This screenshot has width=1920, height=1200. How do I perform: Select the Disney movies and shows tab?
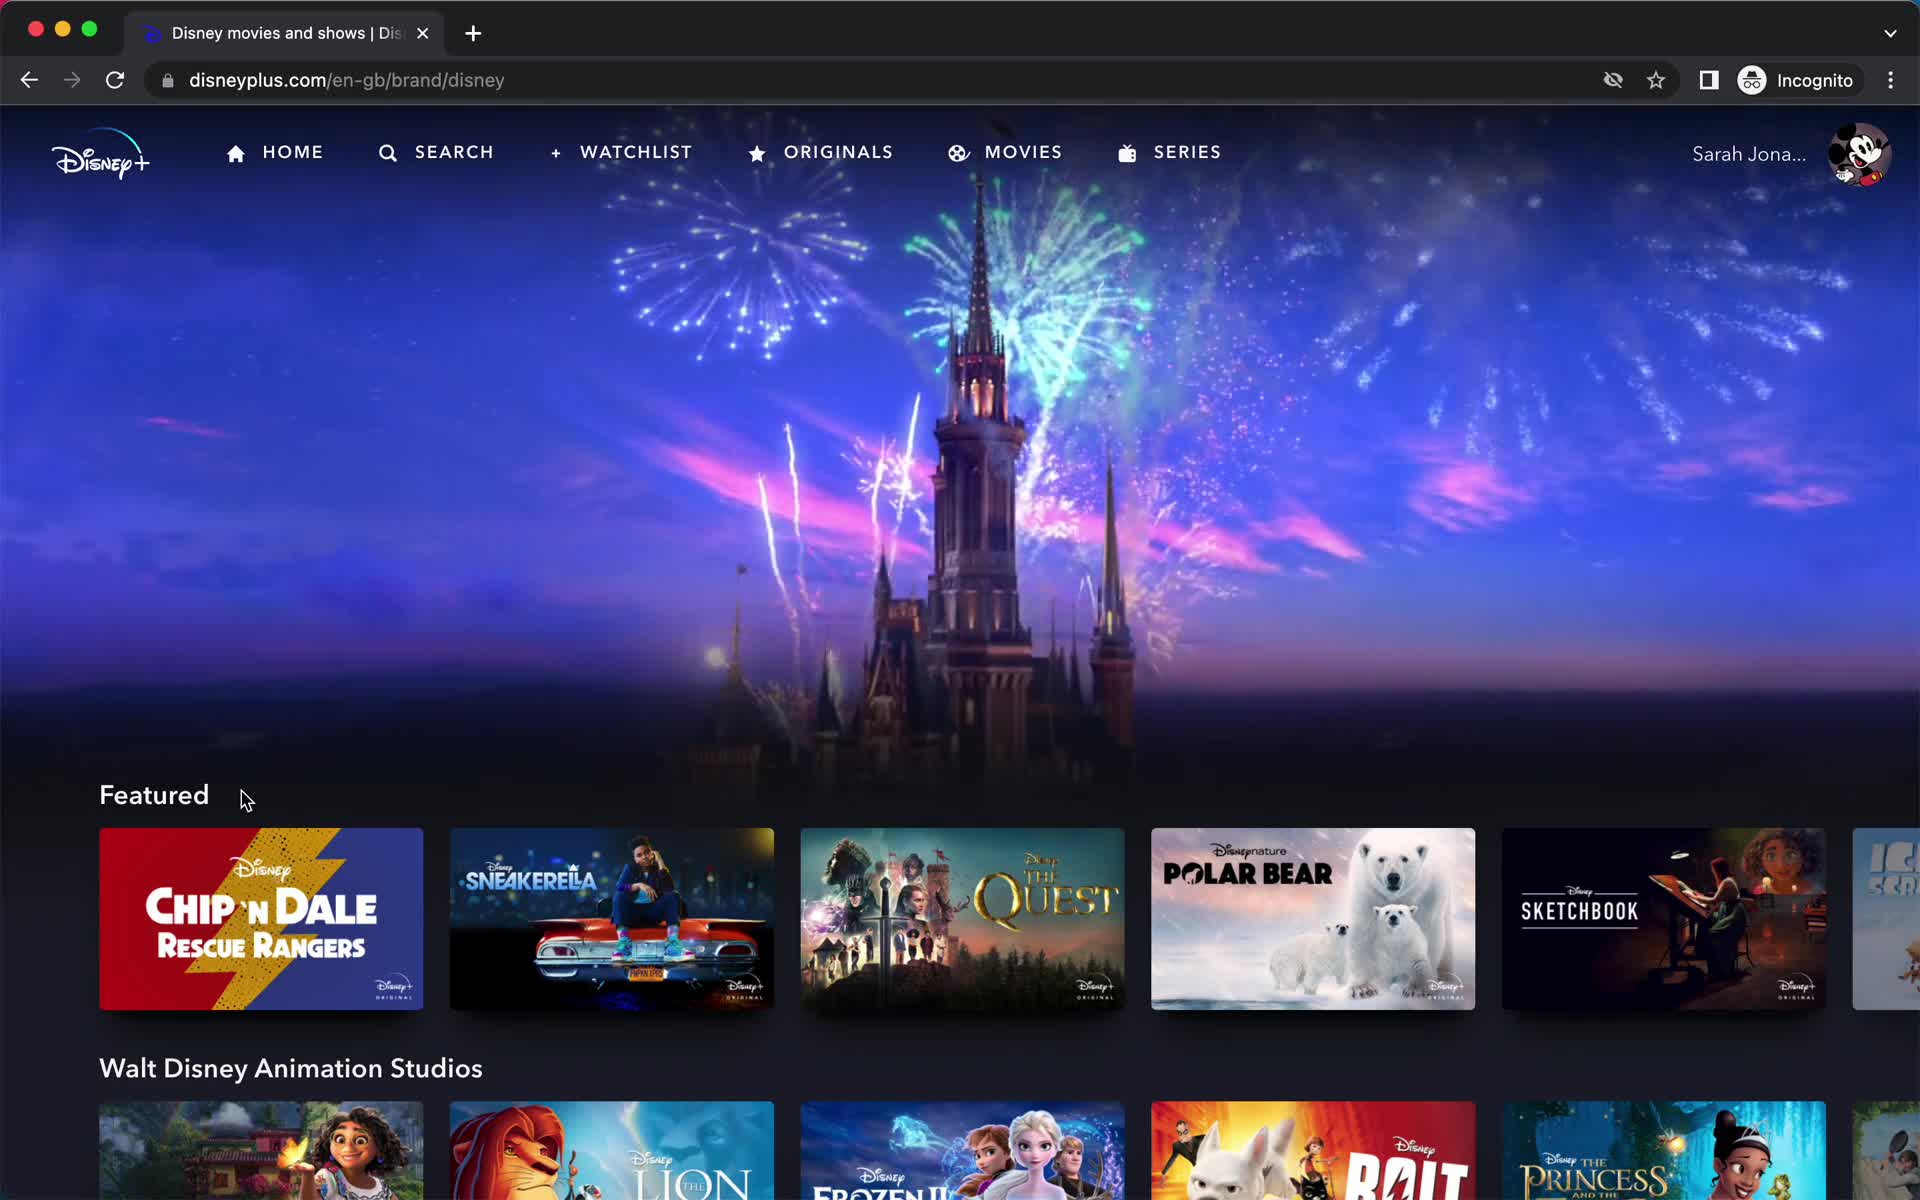click(x=285, y=33)
